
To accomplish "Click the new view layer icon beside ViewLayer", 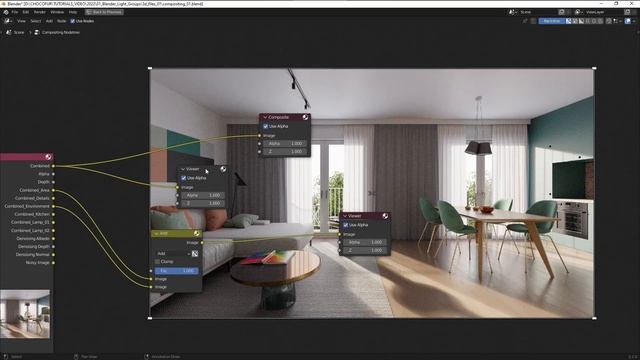I will 627,12.
